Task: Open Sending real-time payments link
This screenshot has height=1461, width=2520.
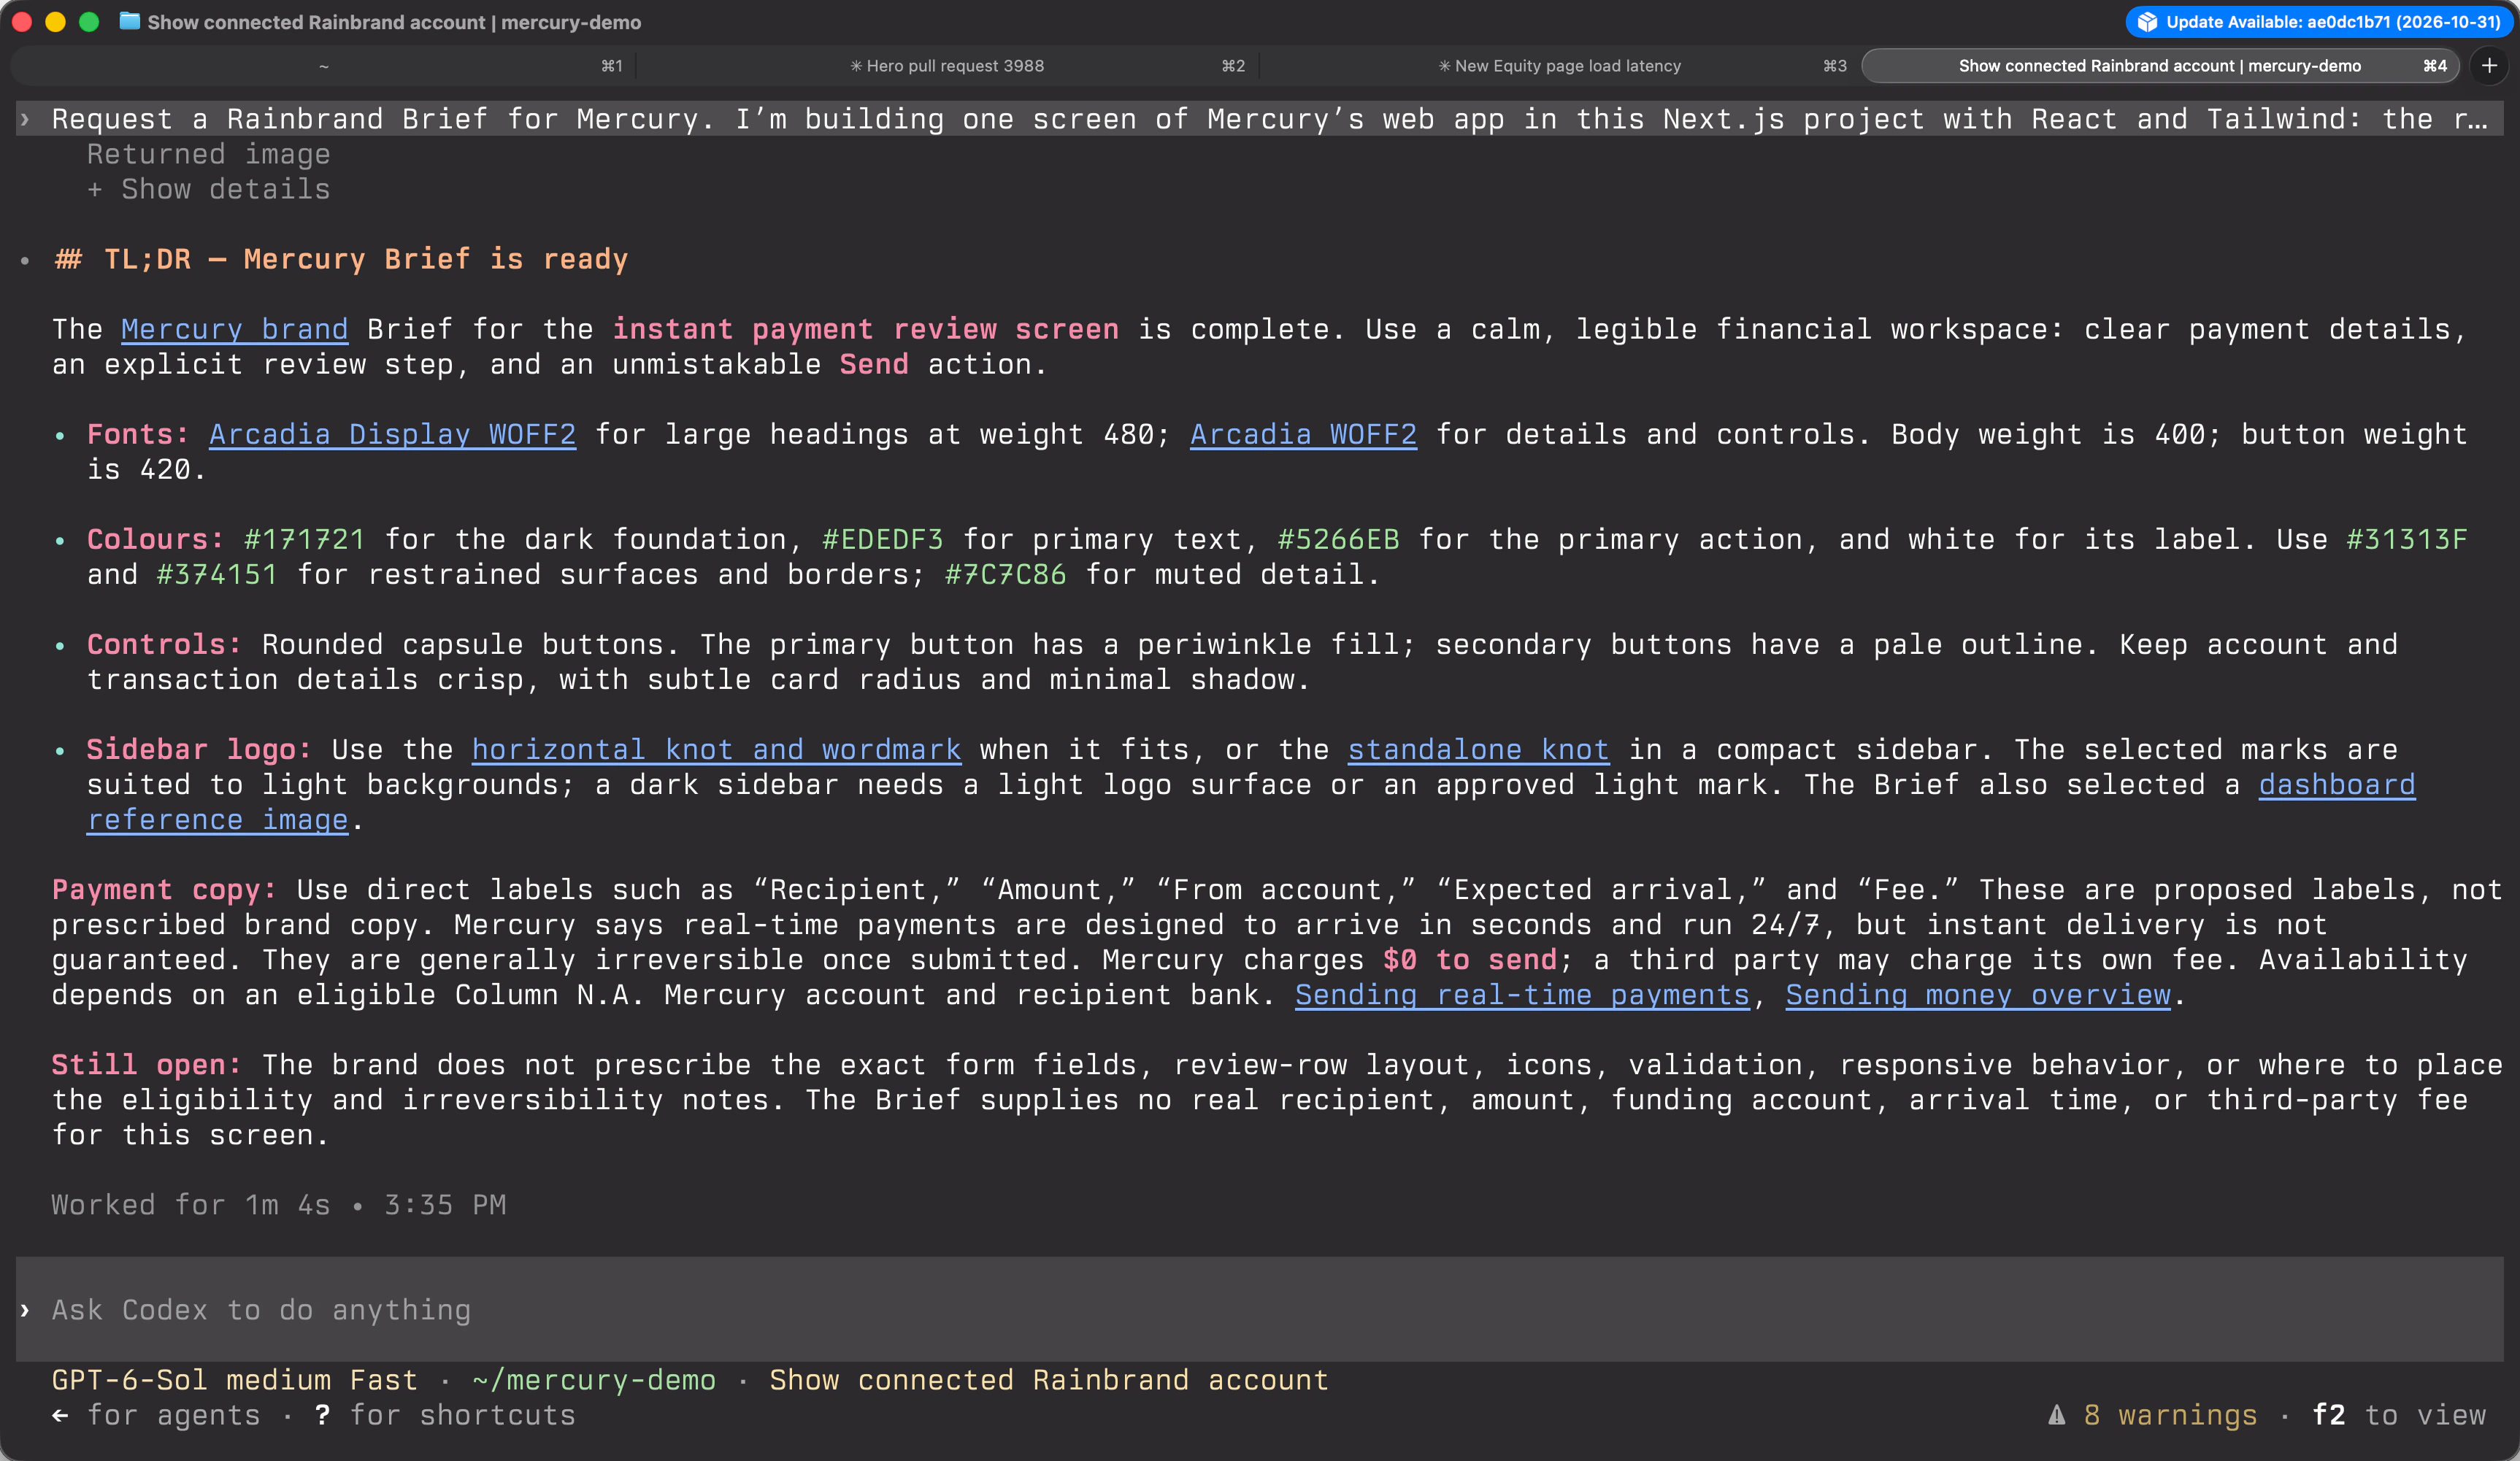Action: pyautogui.click(x=1522, y=995)
